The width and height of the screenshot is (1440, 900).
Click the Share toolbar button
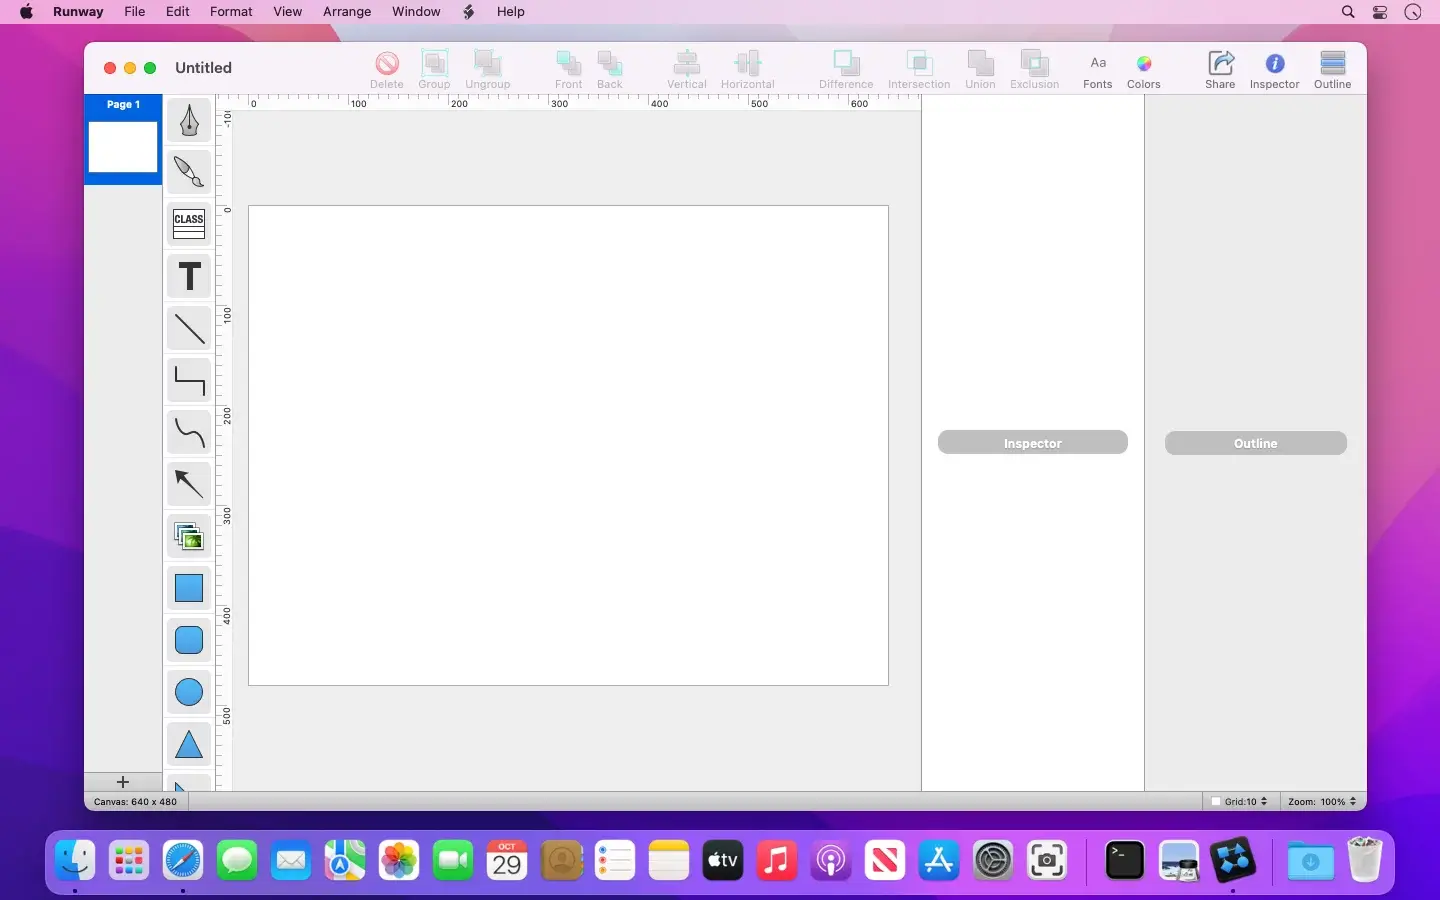1220,69
